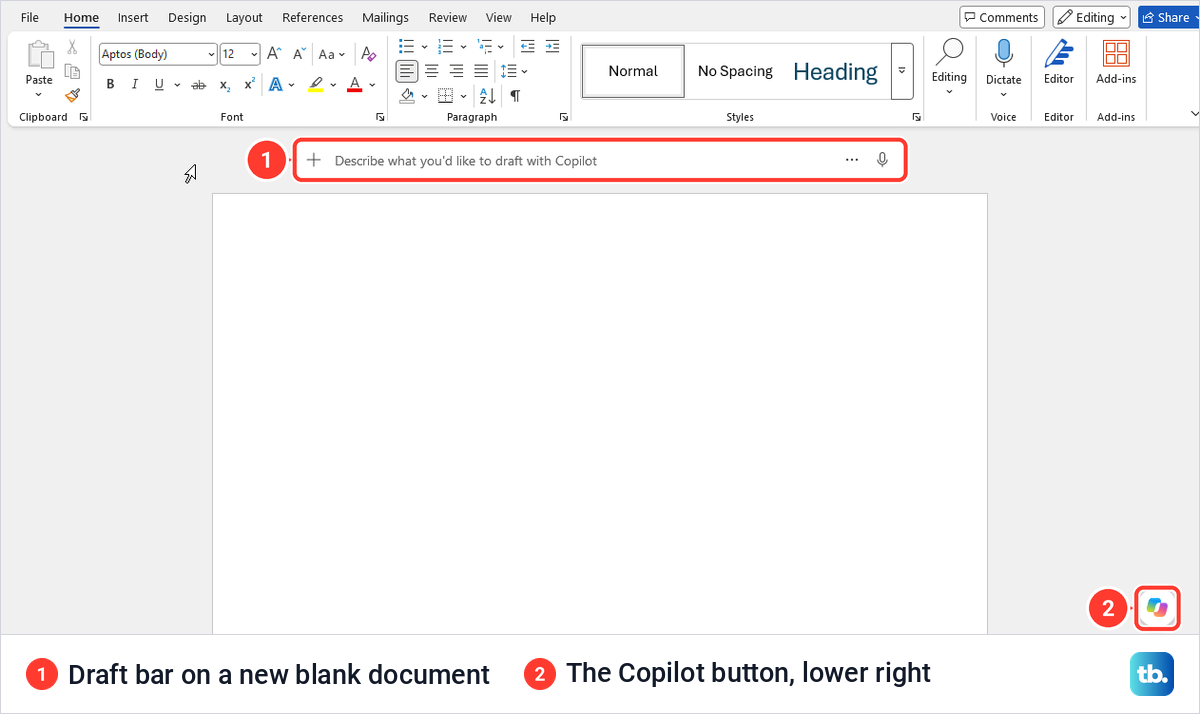Toggle bold formatting

[109, 85]
